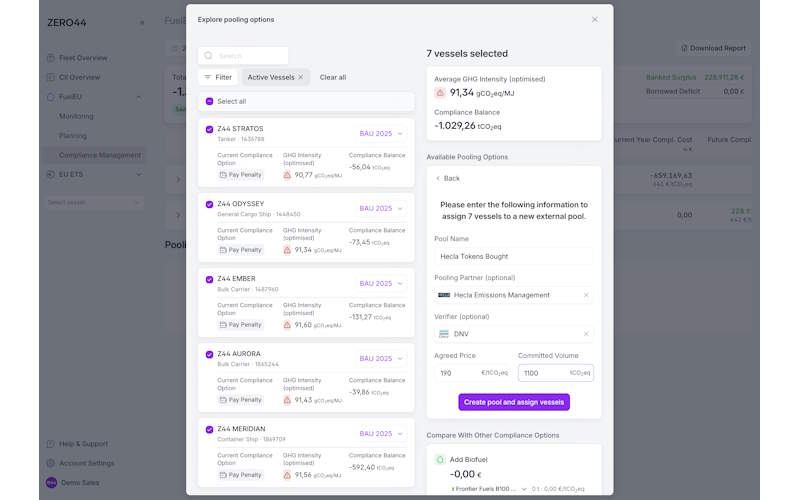
Task: Clear the Hecla Emissions Management pooling partner
Action: (586, 295)
